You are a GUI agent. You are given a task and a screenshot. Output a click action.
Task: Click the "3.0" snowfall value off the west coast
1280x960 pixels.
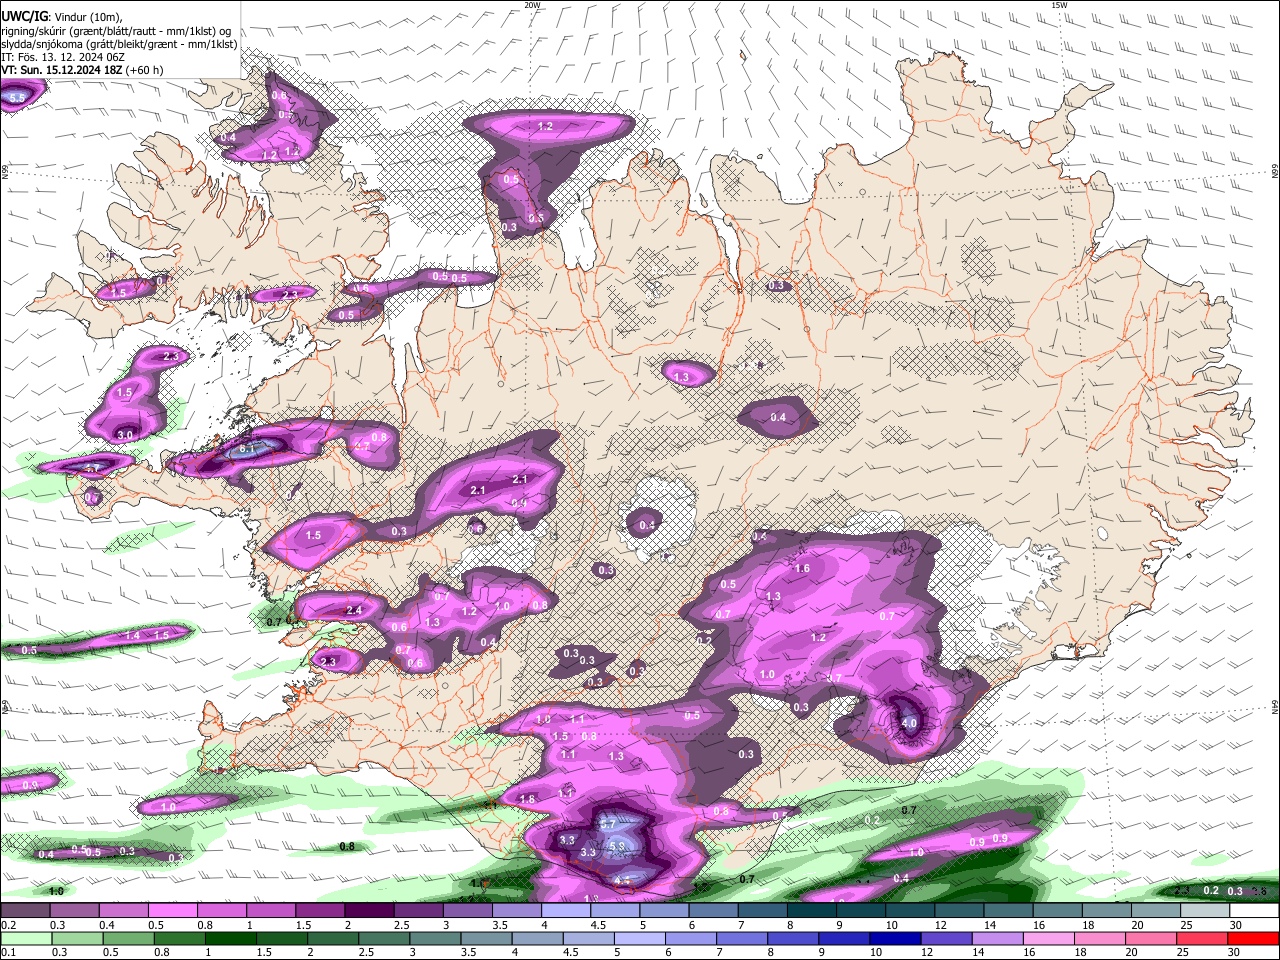(x=125, y=435)
